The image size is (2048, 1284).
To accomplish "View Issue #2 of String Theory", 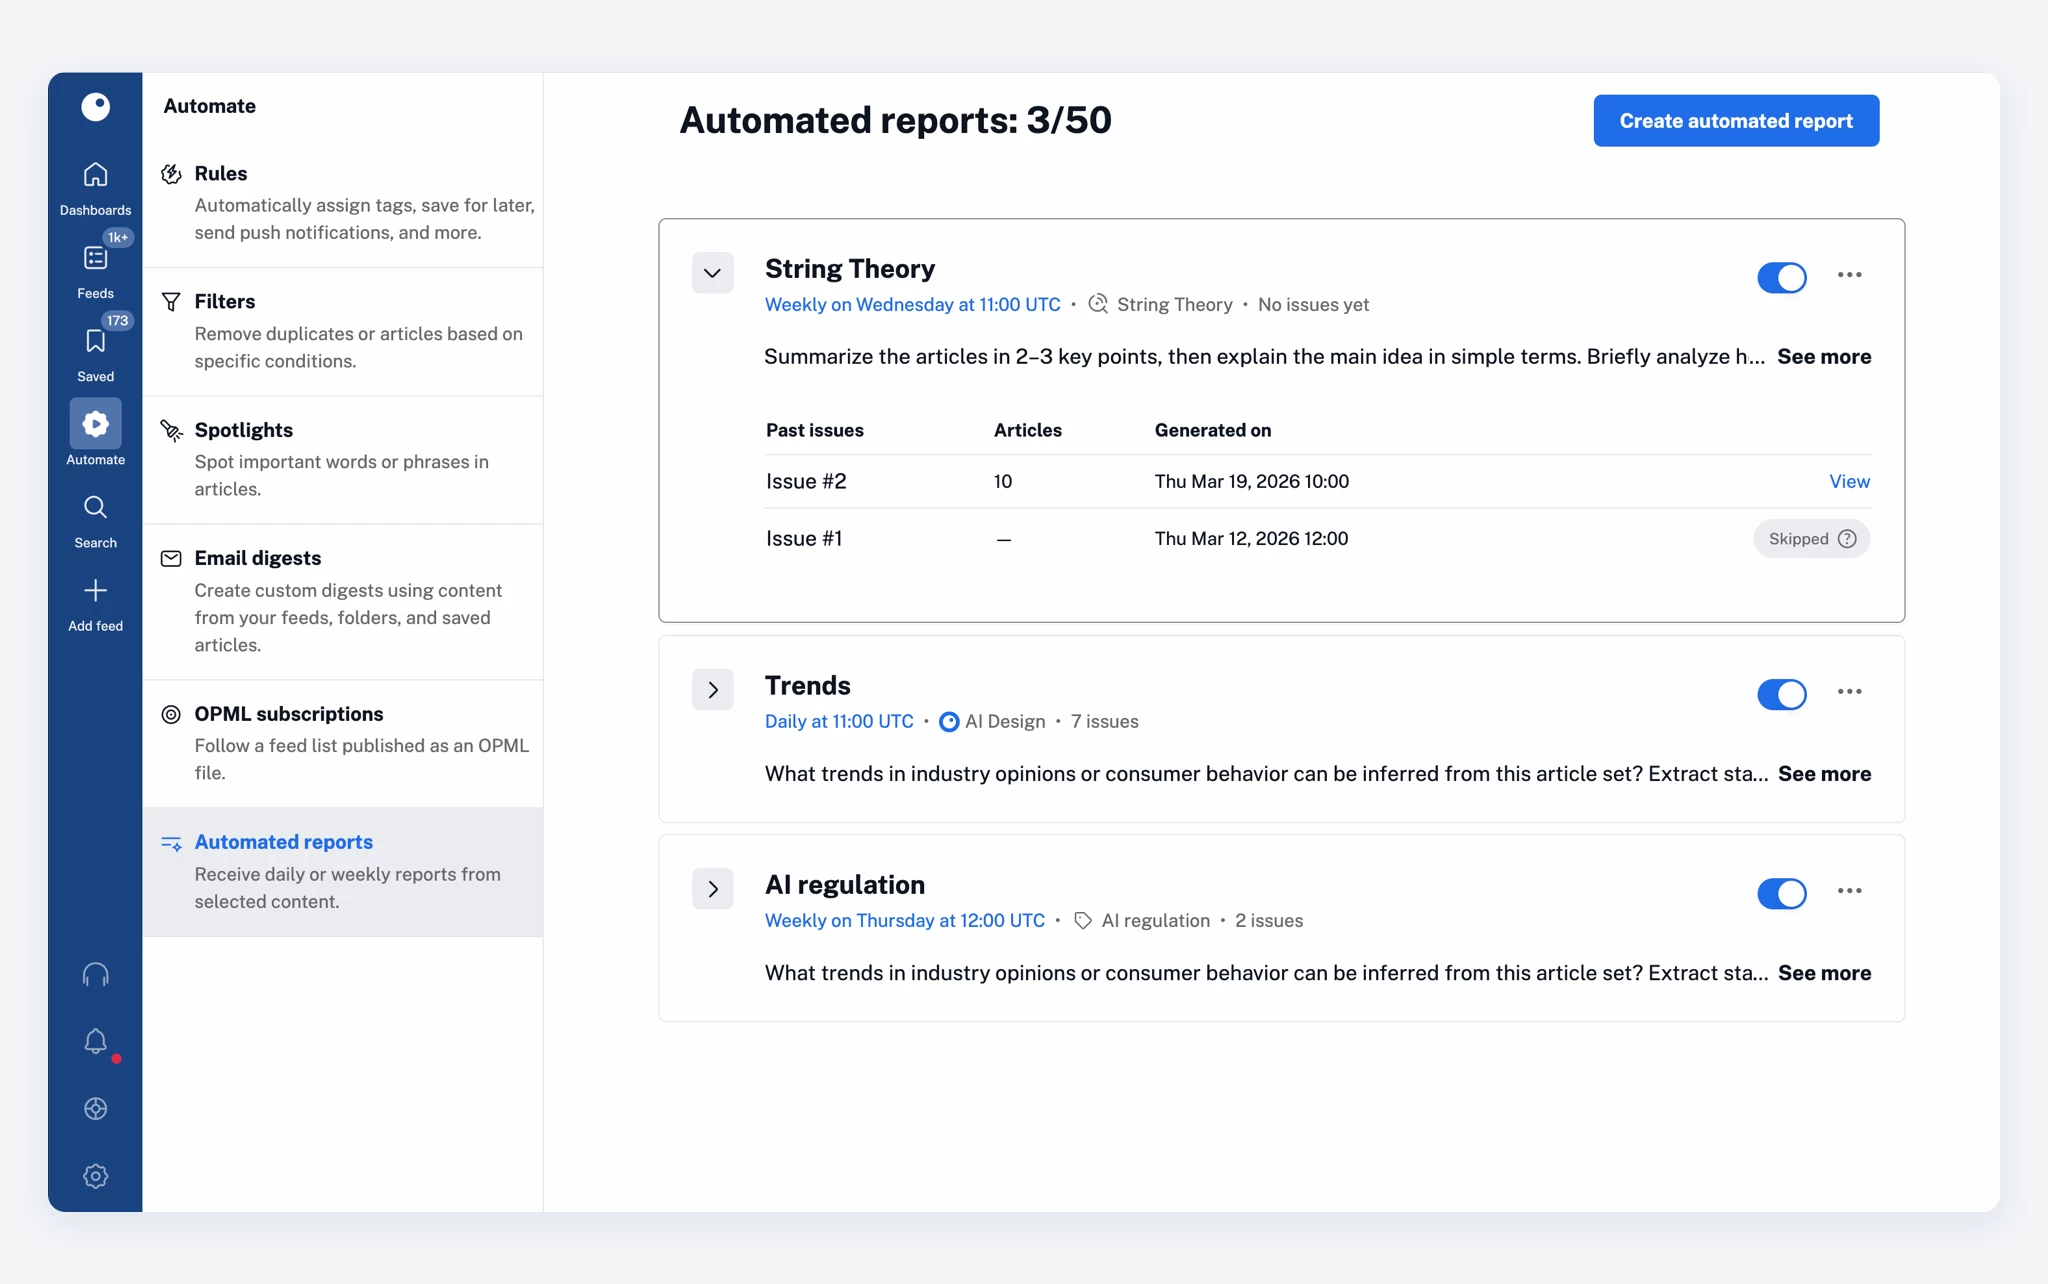I will [1848, 481].
